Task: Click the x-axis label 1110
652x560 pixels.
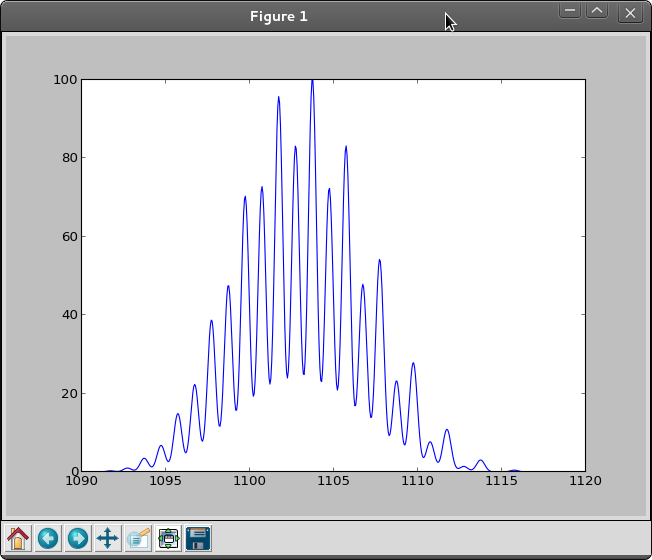Action: tap(417, 481)
